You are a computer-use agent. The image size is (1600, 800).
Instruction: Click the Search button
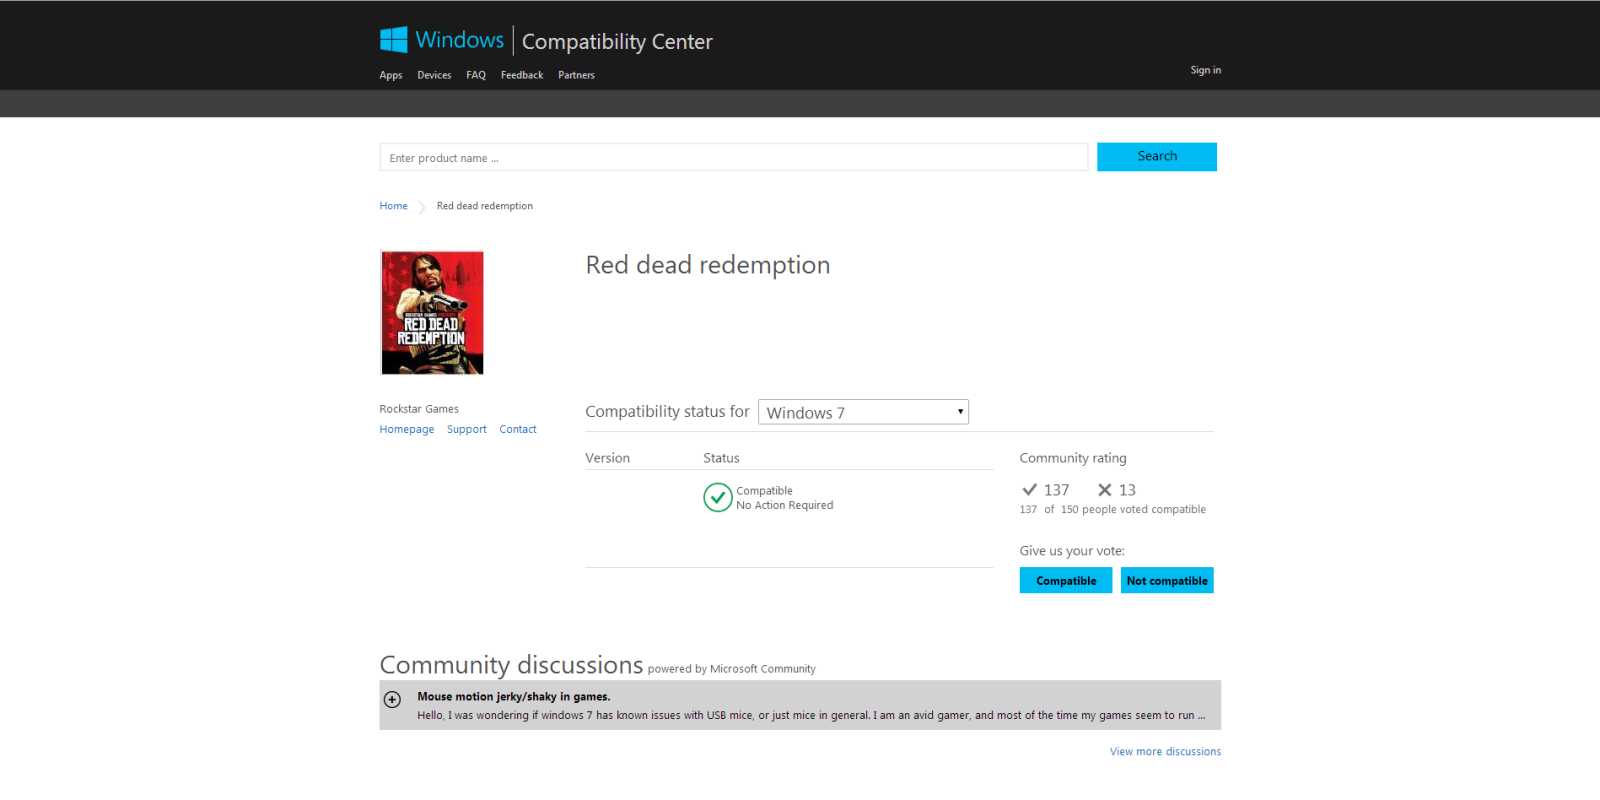[1157, 156]
